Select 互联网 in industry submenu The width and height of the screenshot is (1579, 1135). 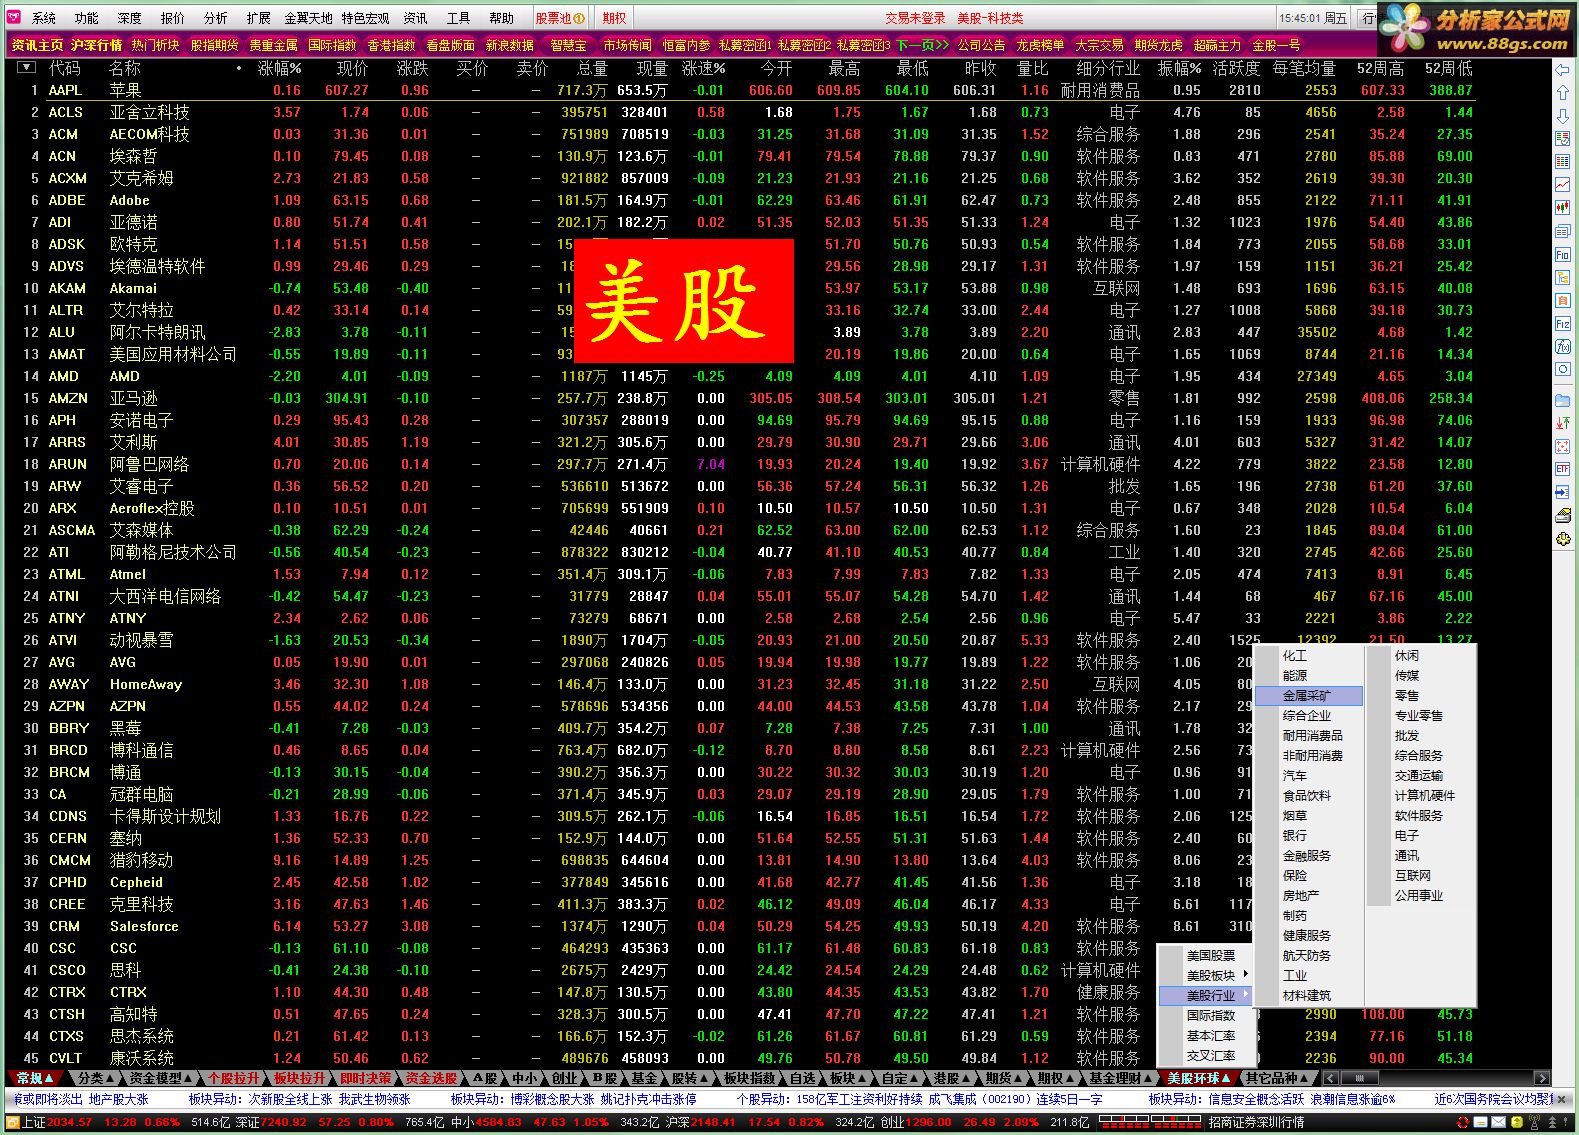[1413, 875]
